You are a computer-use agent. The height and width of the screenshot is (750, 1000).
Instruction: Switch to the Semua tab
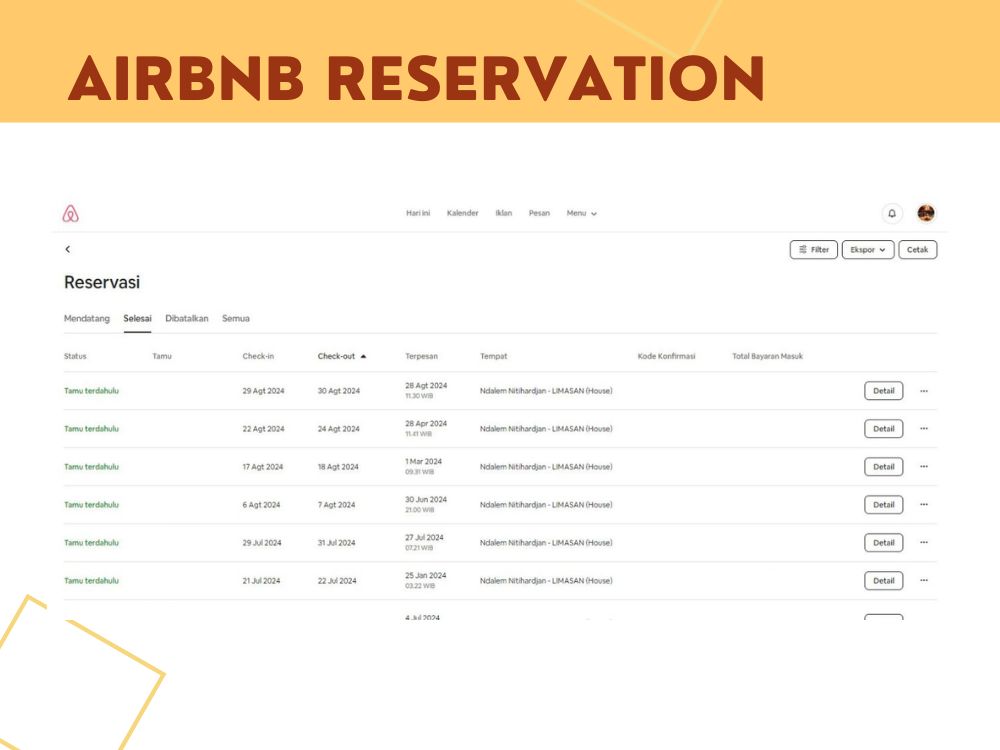pyautogui.click(x=236, y=318)
